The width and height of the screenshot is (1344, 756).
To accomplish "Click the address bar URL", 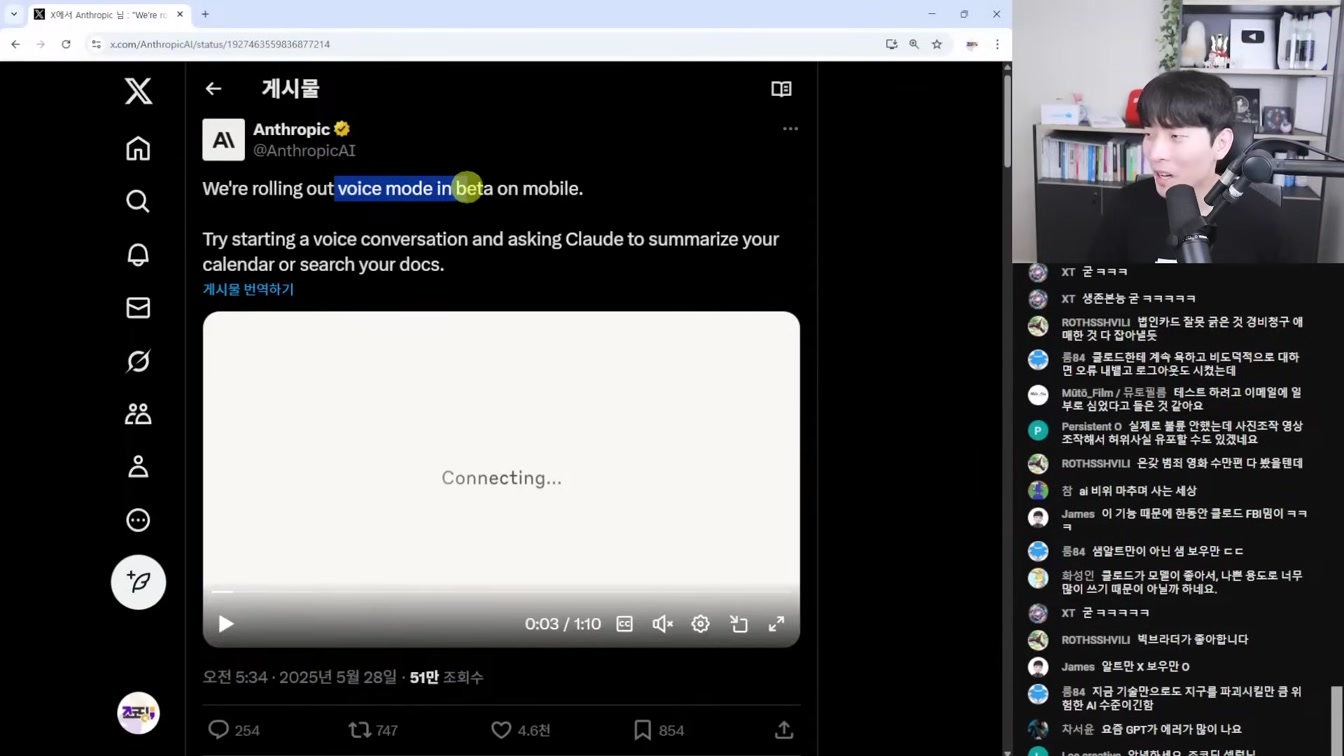I will pyautogui.click(x=220, y=44).
